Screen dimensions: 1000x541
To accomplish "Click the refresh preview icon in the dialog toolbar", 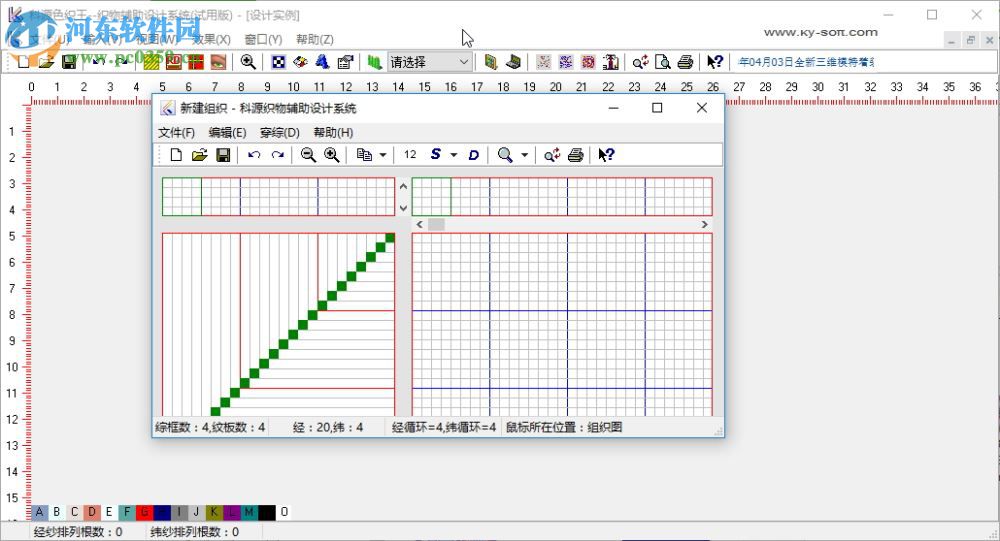I will click(x=552, y=155).
